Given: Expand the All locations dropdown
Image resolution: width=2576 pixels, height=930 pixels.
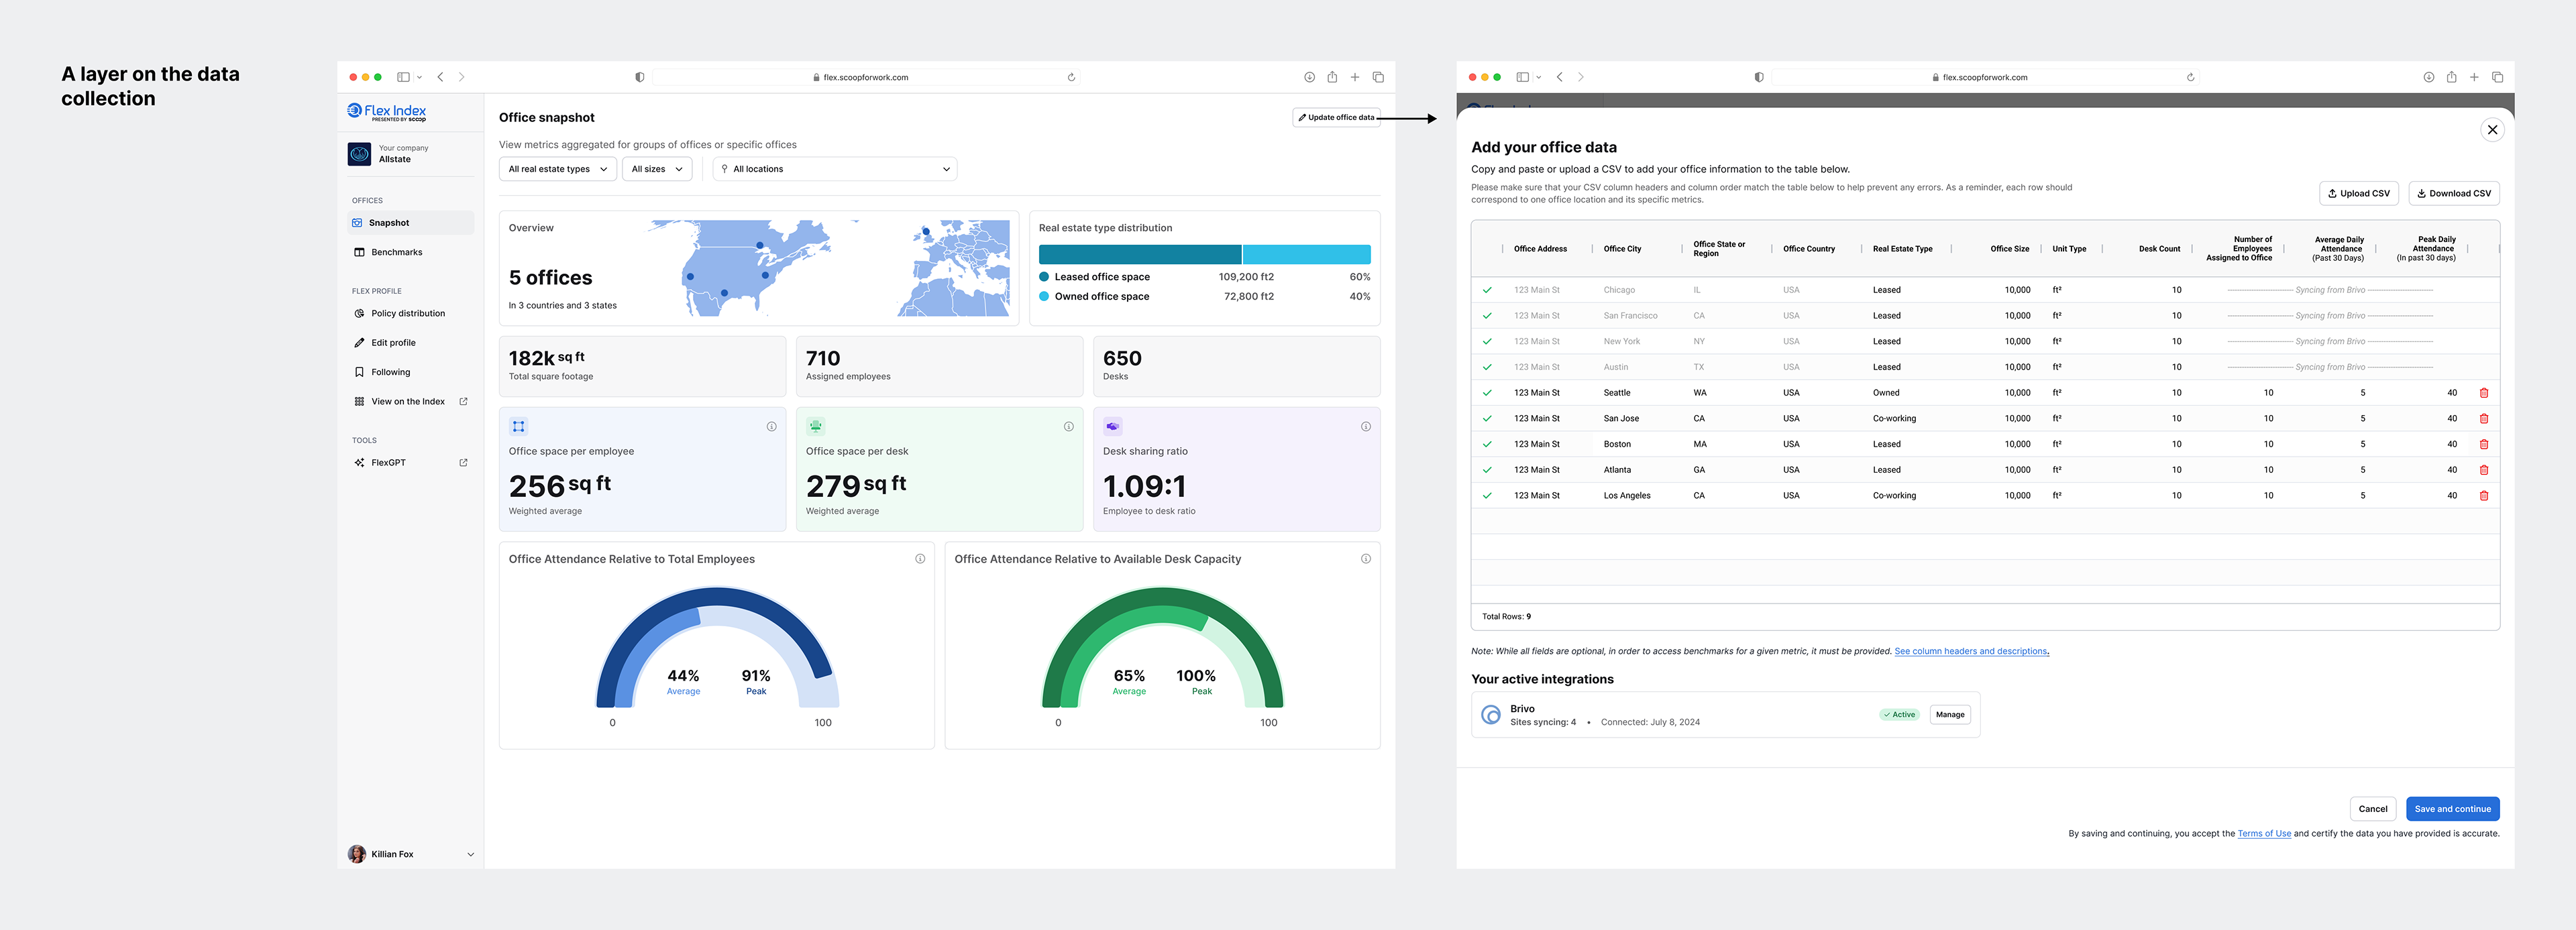Looking at the screenshot, I should pyautogui.click(x=834, y=169).
